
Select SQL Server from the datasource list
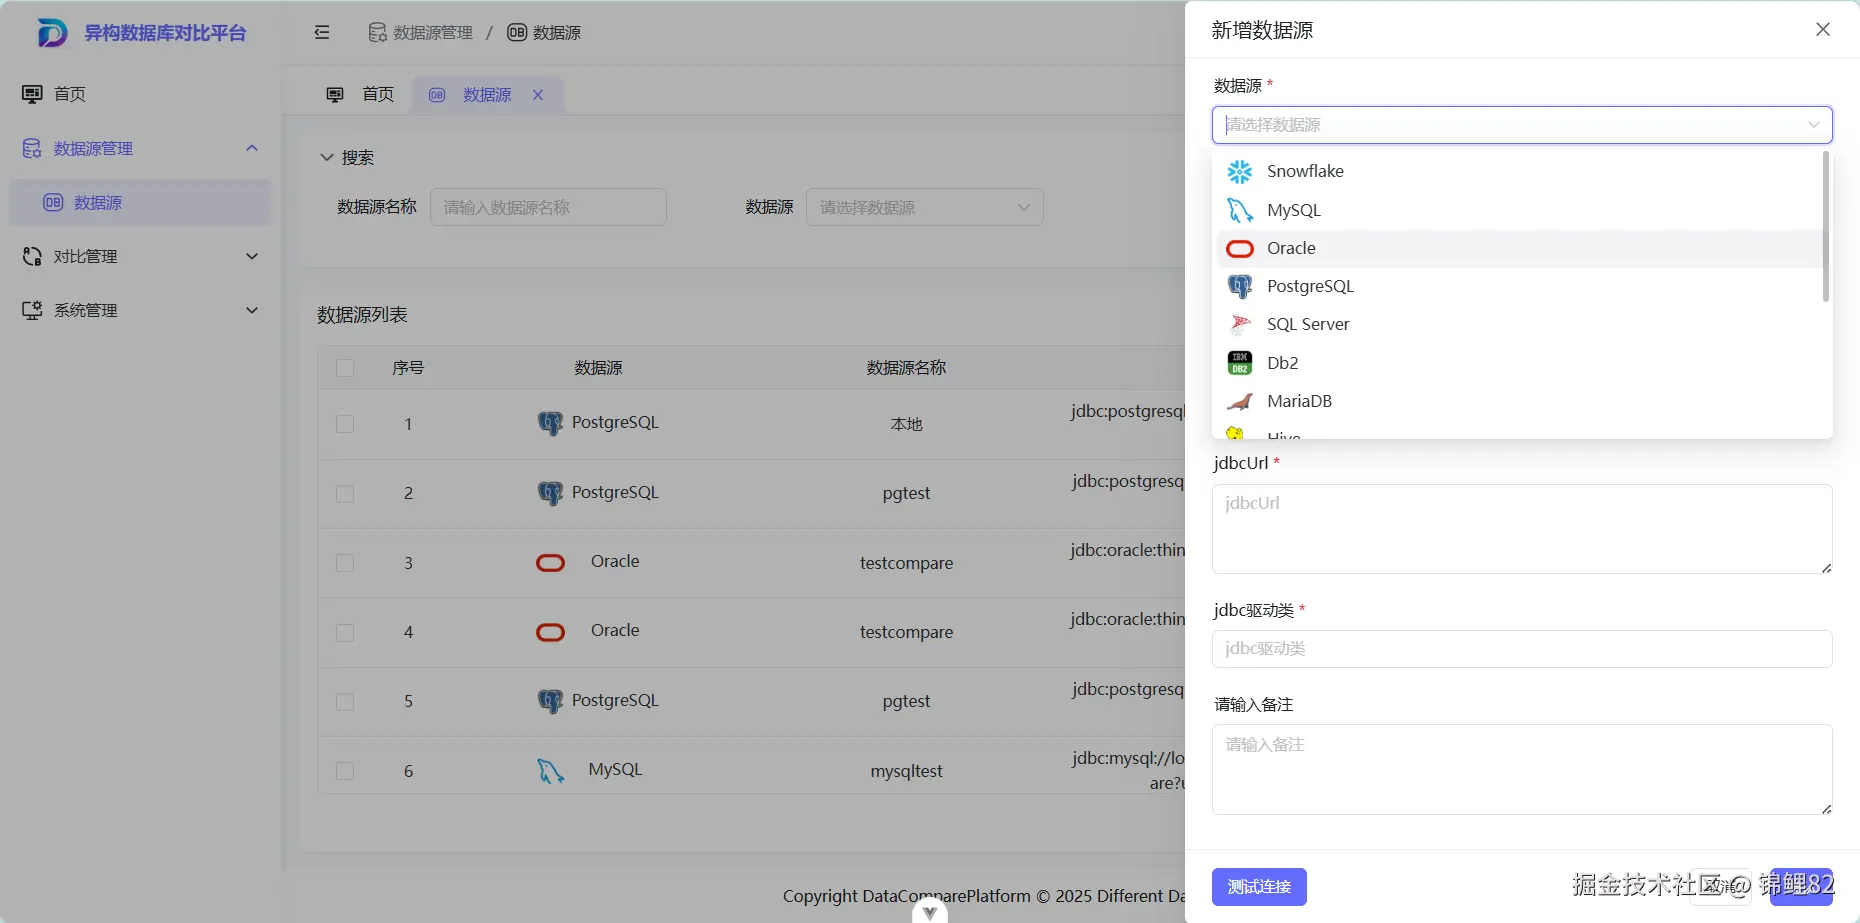click(1518, 325)
